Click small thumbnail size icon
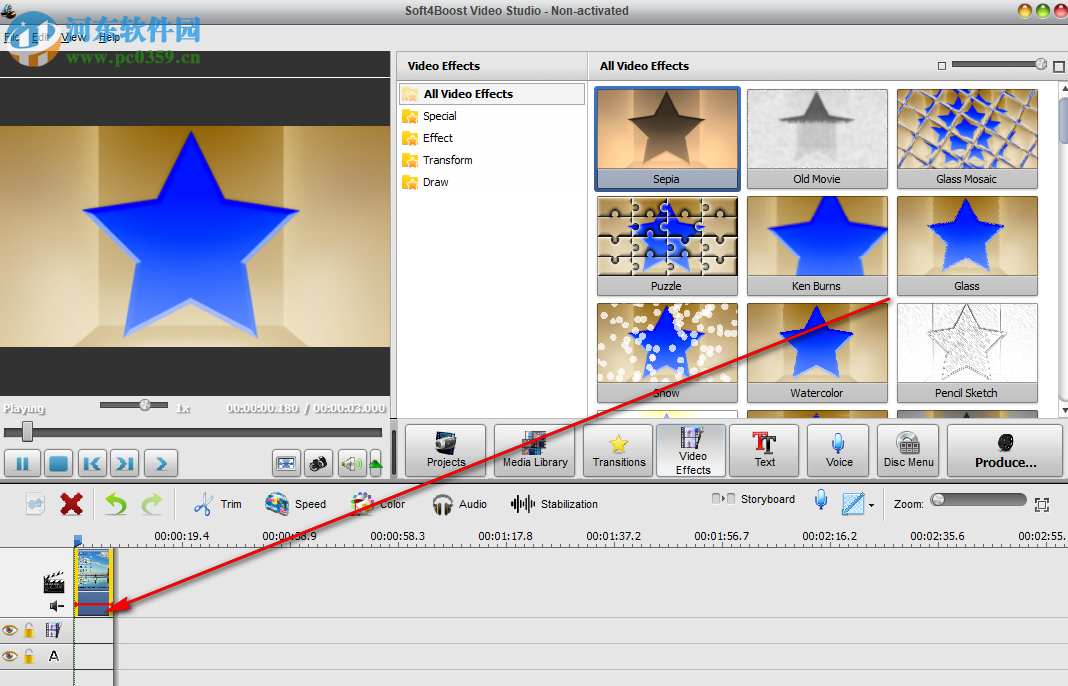The image size is (1068, 686). click(x=941, y=66)
